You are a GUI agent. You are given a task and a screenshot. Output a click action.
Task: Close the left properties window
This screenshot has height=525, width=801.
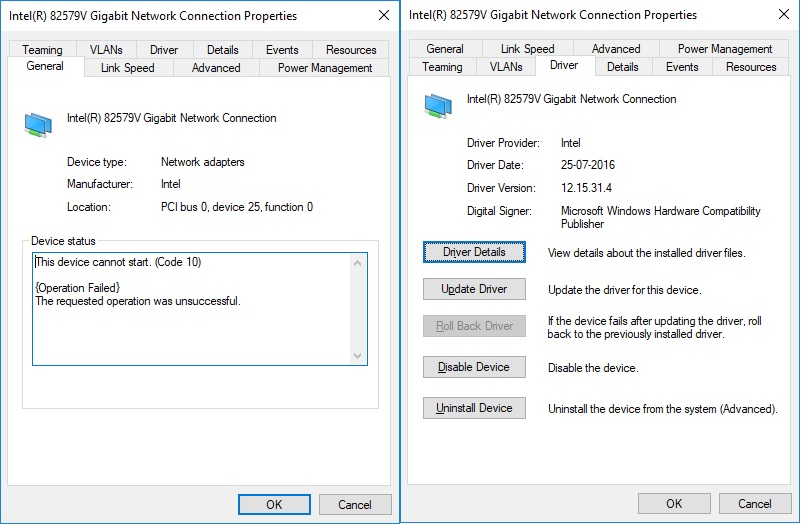tap(384, 15)
